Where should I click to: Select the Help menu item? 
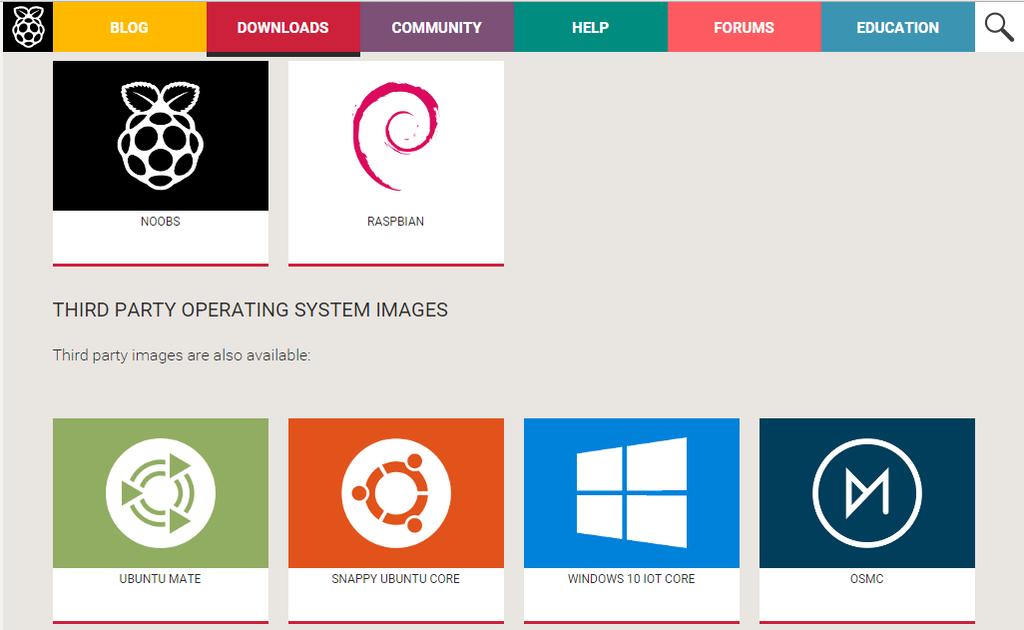[590, 27]
